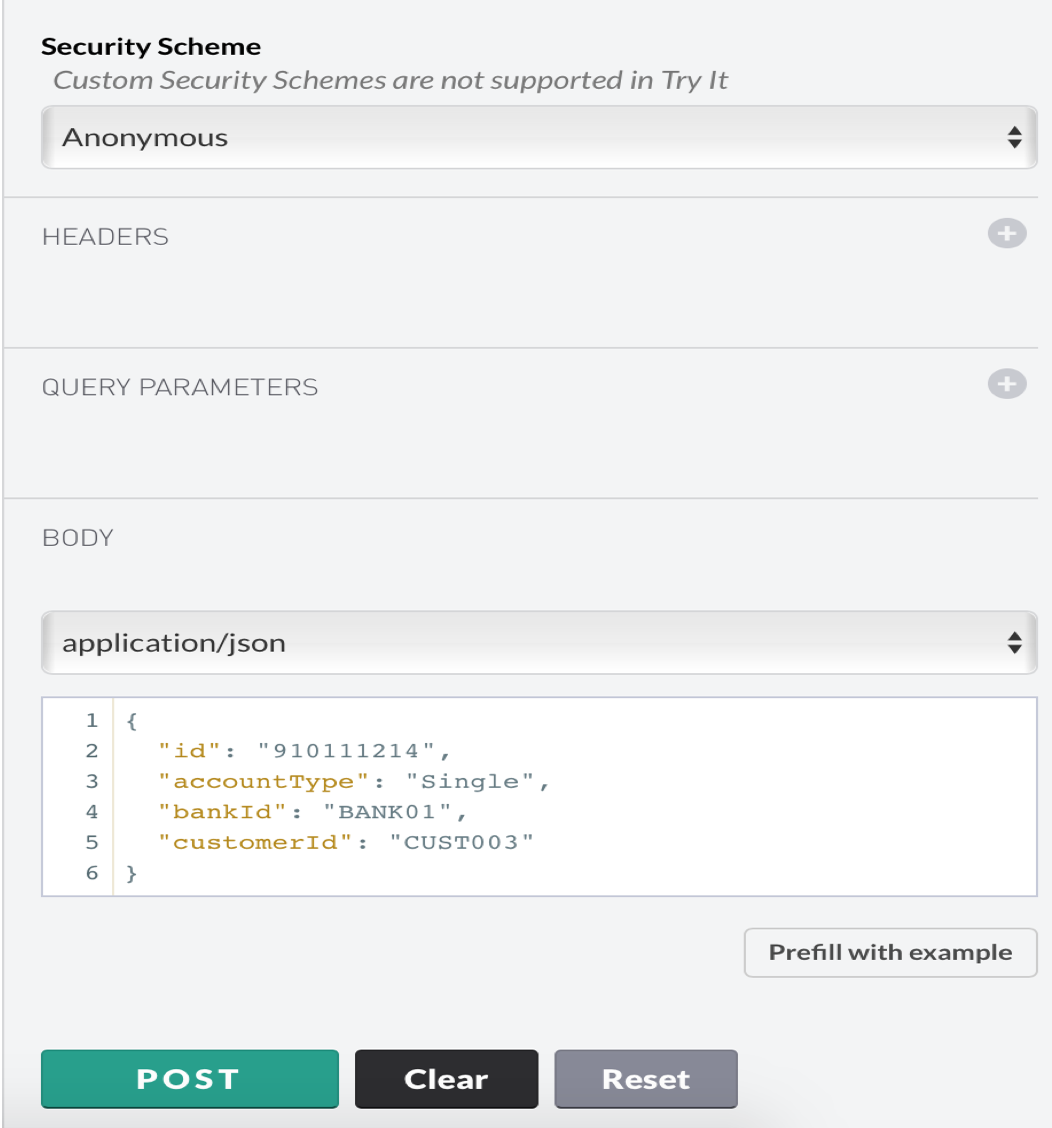Send the request with POST button
Screen dimensions: 1052x1128
click(x=189, y=1079)
